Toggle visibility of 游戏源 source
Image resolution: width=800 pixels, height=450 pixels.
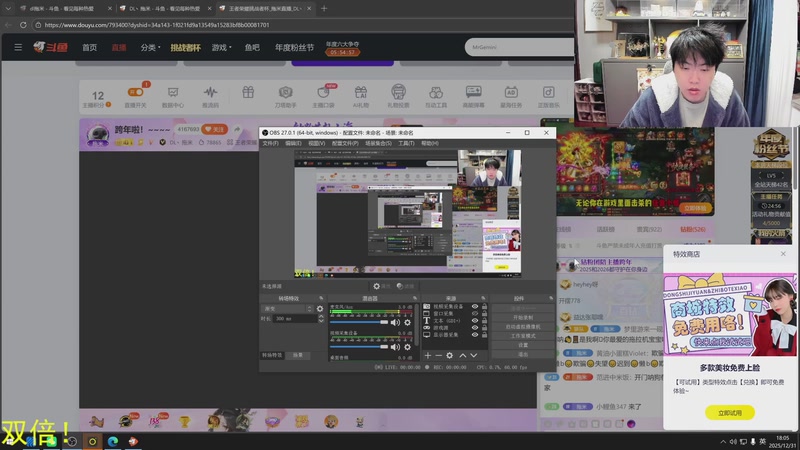[x=475, y=328]
